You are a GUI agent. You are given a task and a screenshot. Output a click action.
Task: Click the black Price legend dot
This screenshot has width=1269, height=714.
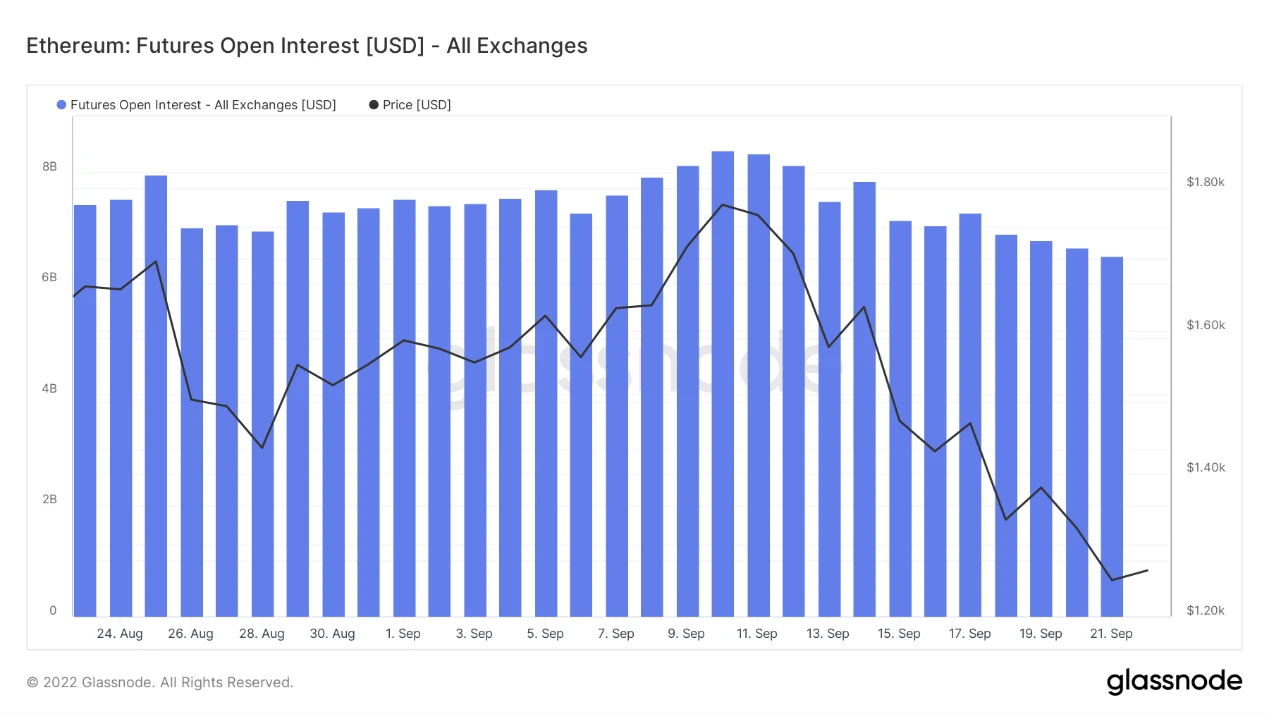tap(374, 105)
